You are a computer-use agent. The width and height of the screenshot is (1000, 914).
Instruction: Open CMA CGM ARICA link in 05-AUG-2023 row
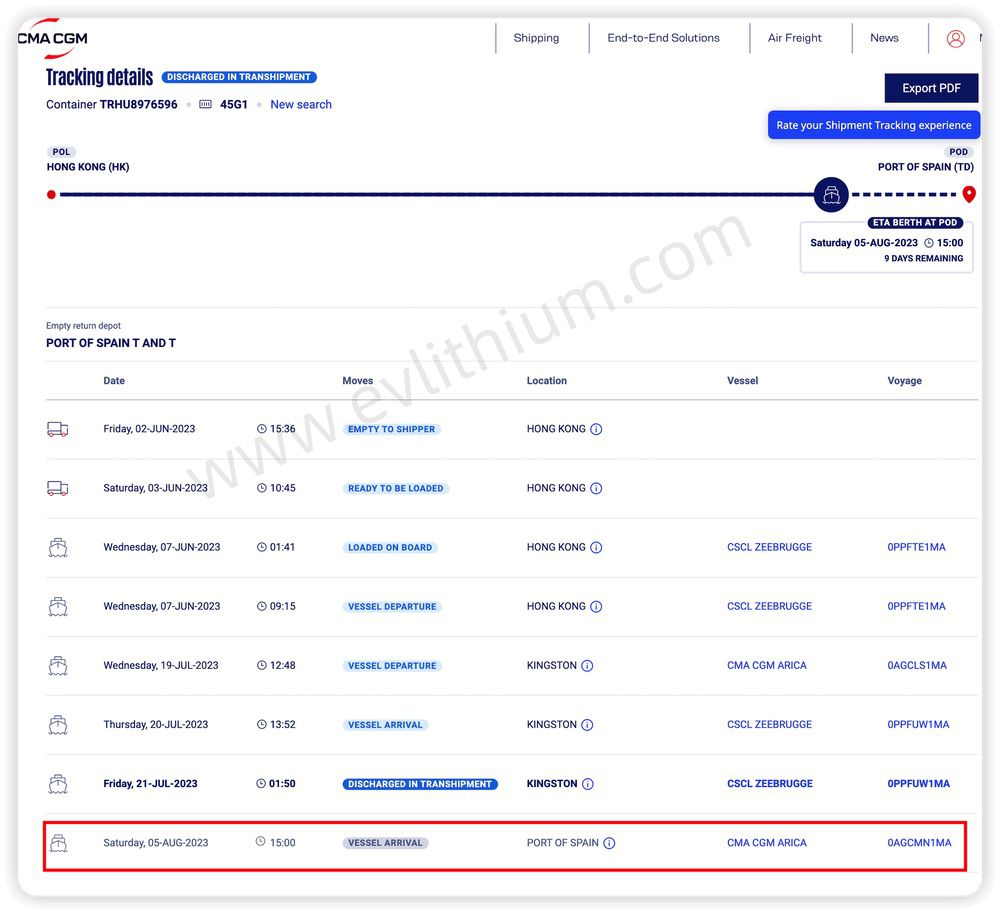pos(767,843)
